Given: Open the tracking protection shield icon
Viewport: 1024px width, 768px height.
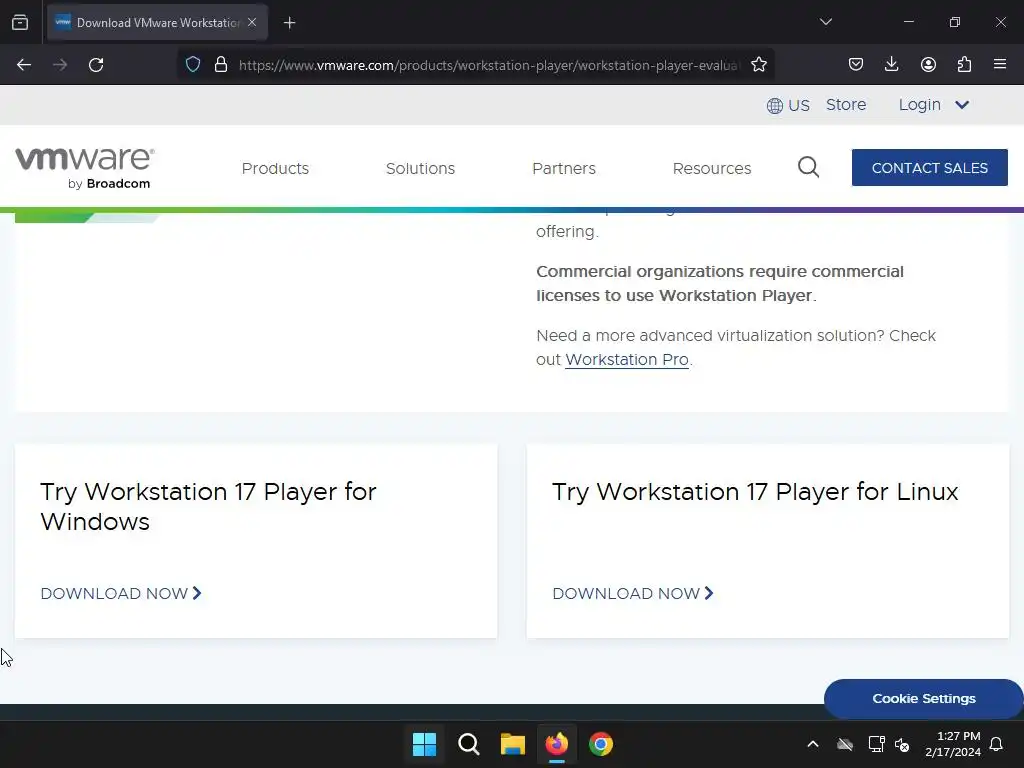Looking at the screenshot, I should (x=193, y=65).
